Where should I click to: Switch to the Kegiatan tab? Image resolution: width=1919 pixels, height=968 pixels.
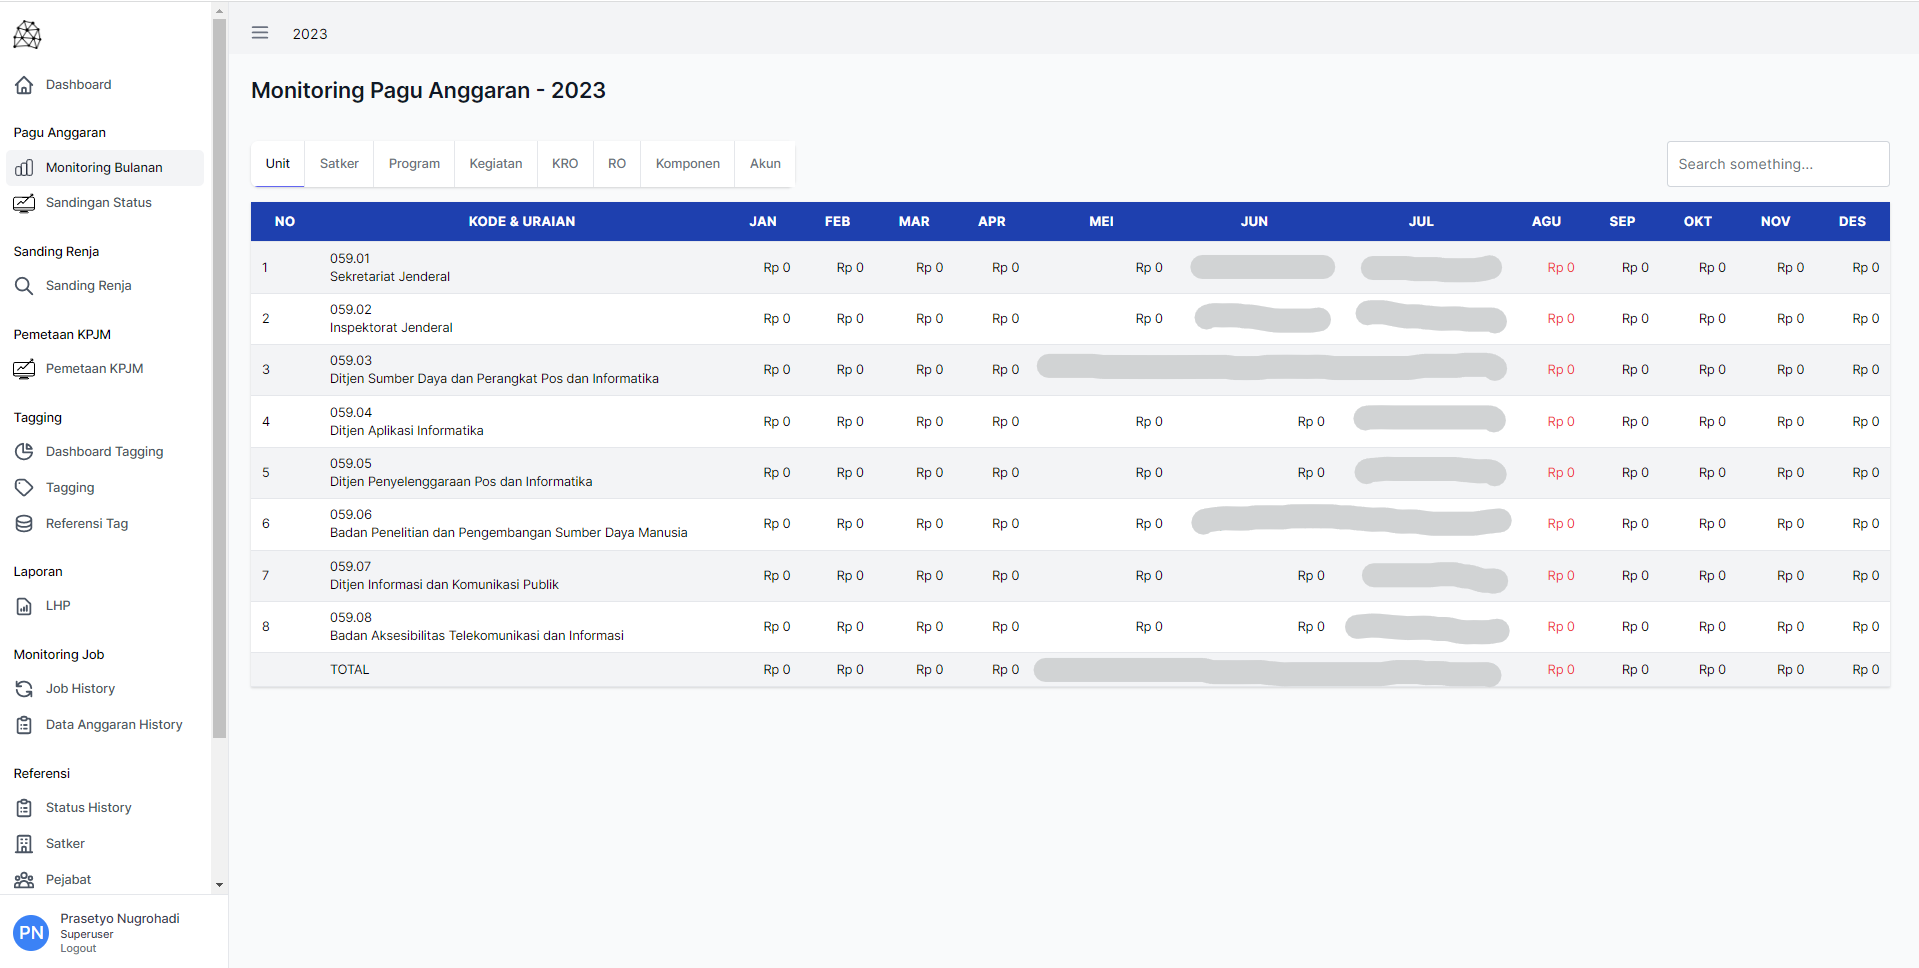[495, 164]
